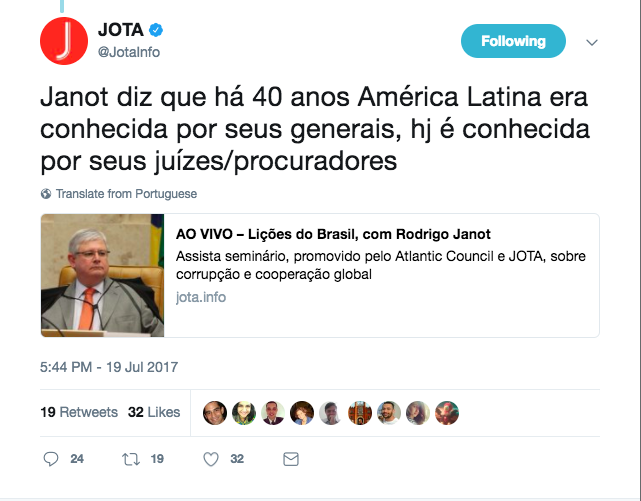View the 19 Retweets list
641x501 pixels.
coord(79,412)
